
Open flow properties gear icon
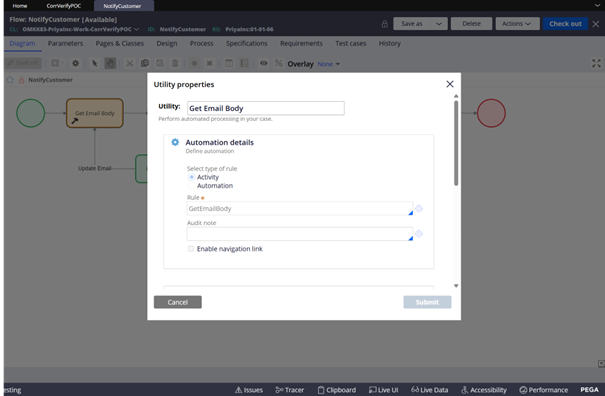[x=76, y=63]
